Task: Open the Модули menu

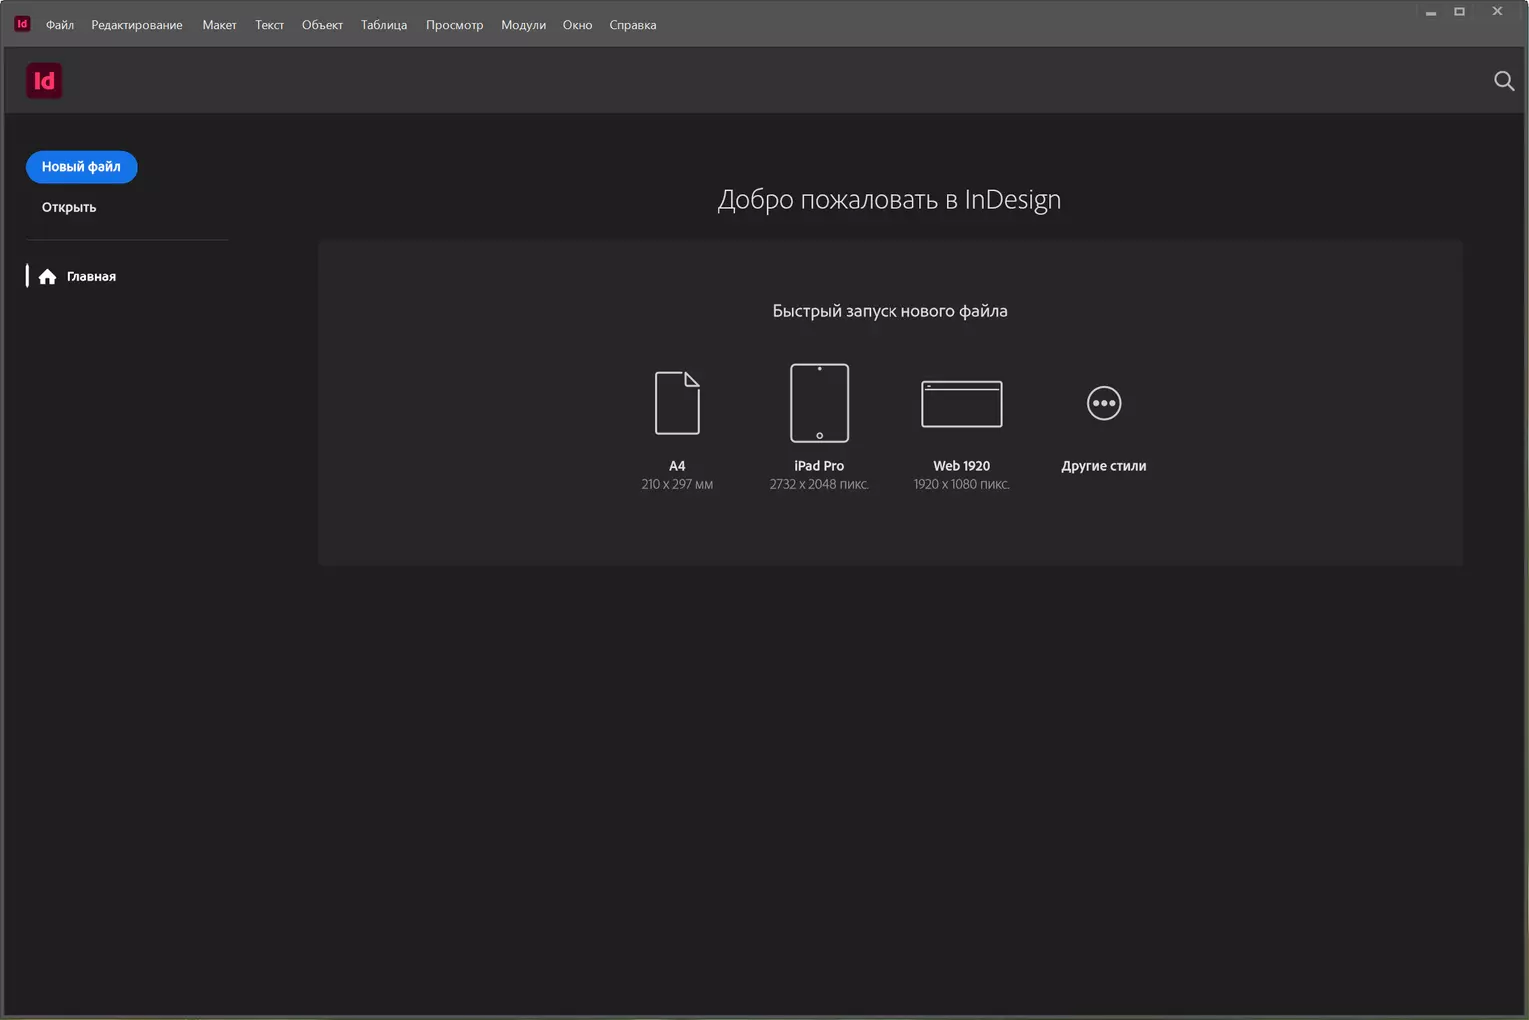Action: 523,25
